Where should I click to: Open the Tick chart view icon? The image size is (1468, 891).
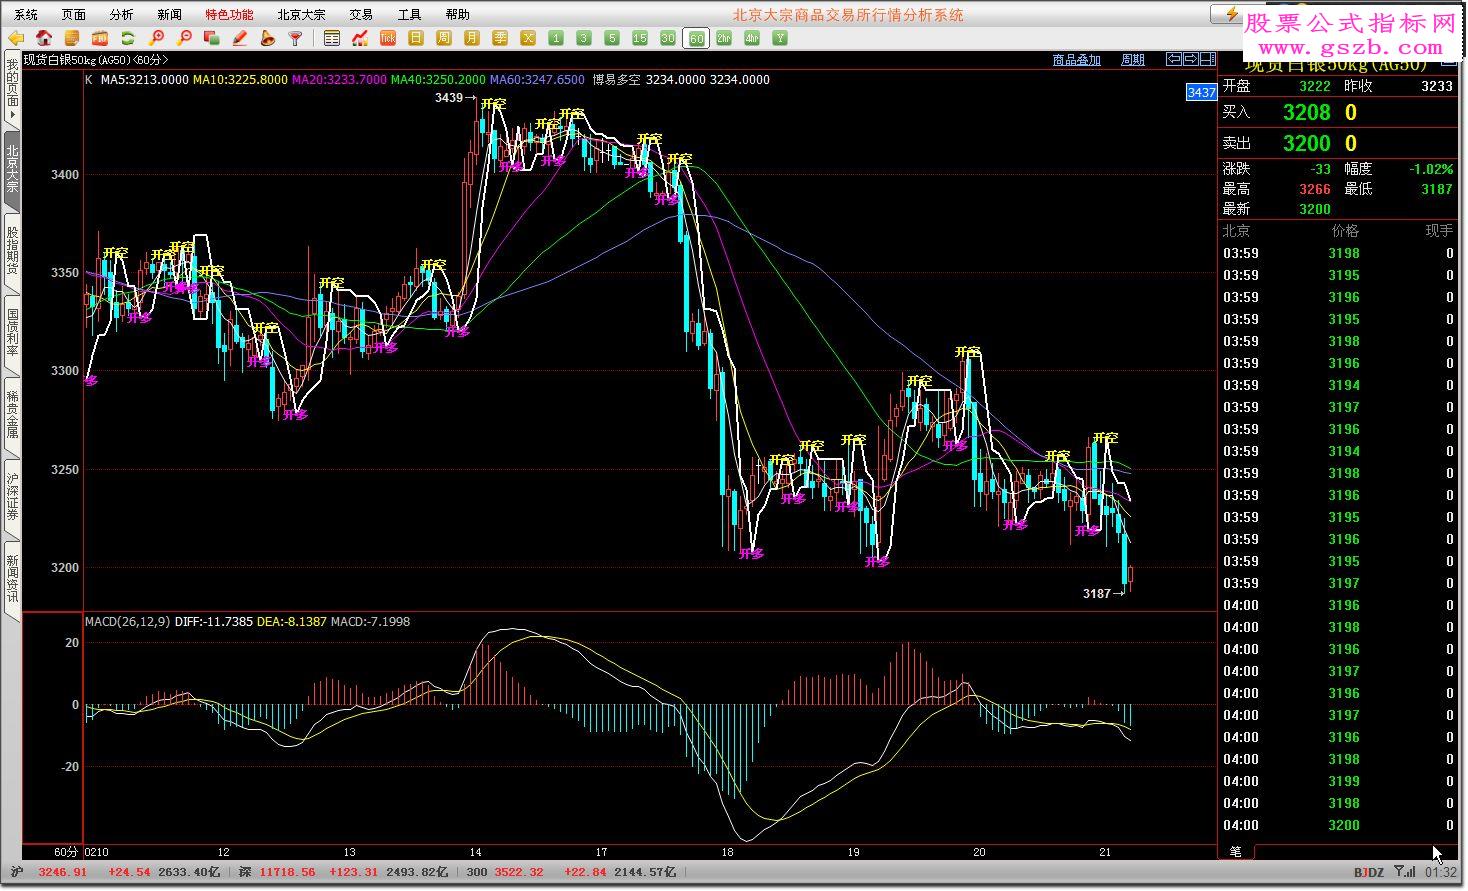[388, 38]
